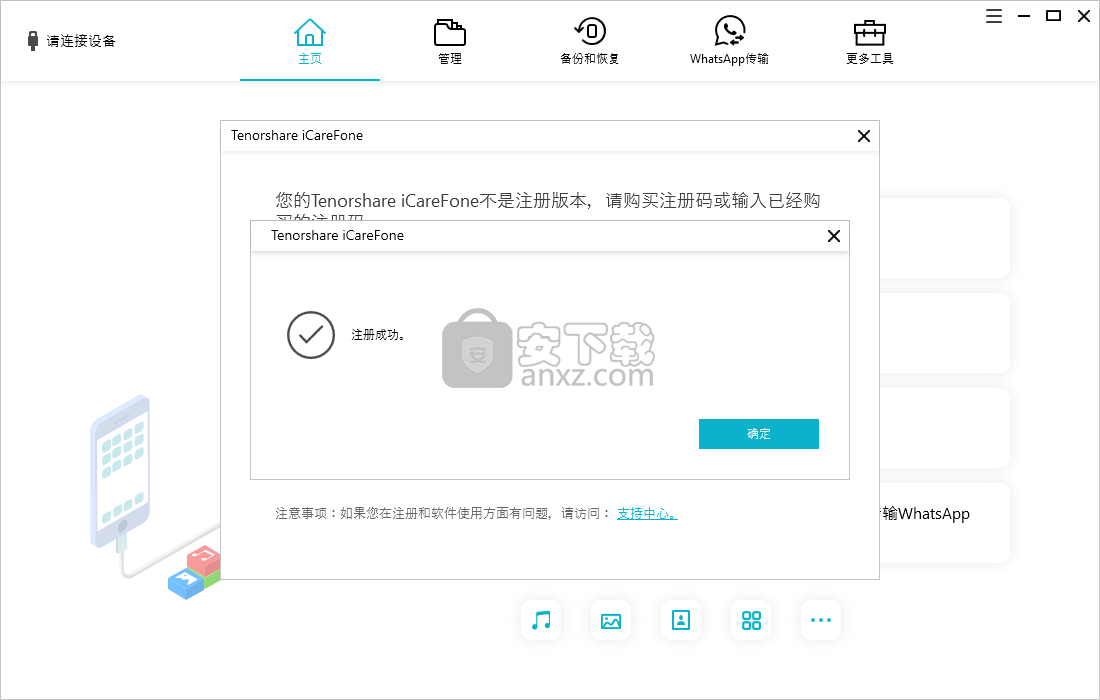Screen dimensions: 1100x700
Task: Close the 注册成功 dialog
Action: [x=833, y=236]
